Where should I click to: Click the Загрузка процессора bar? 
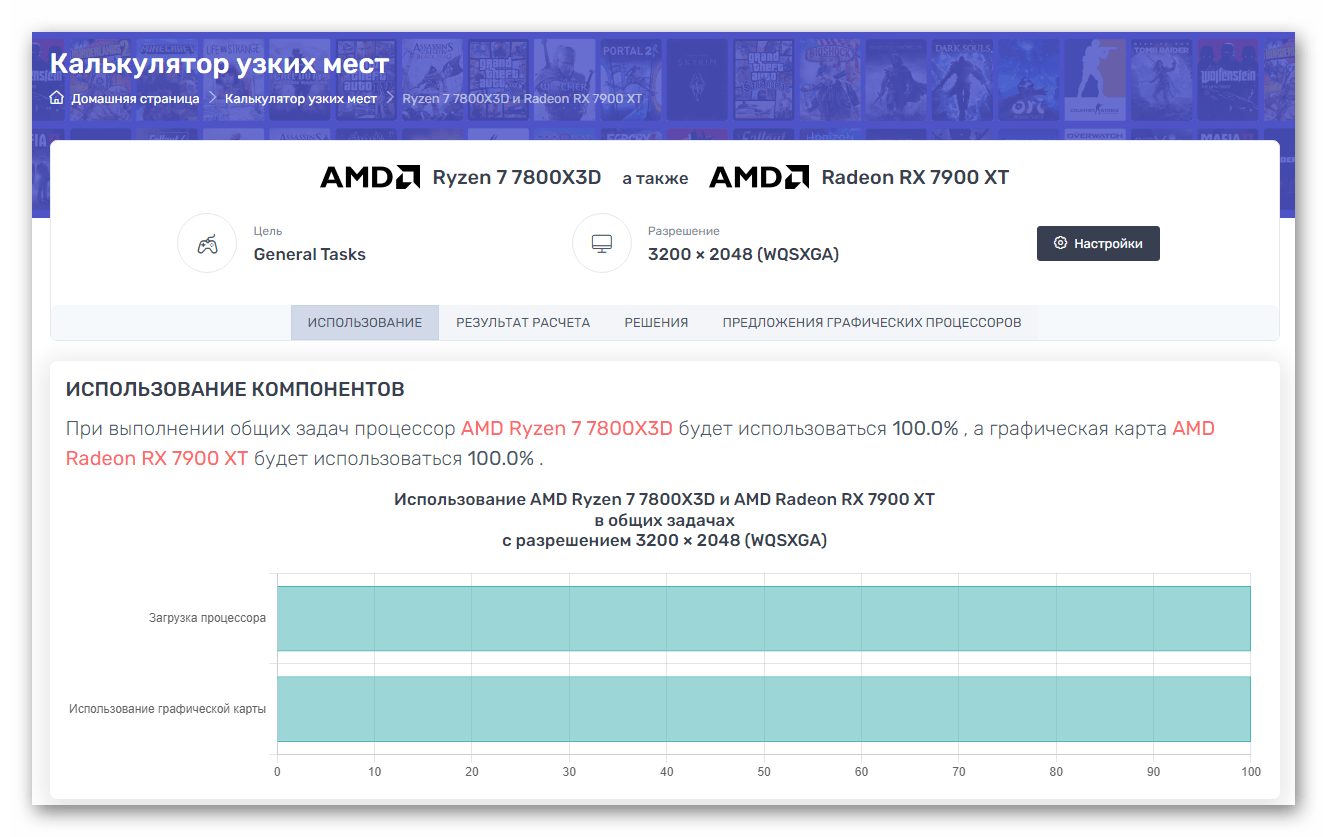coord(764,618)
